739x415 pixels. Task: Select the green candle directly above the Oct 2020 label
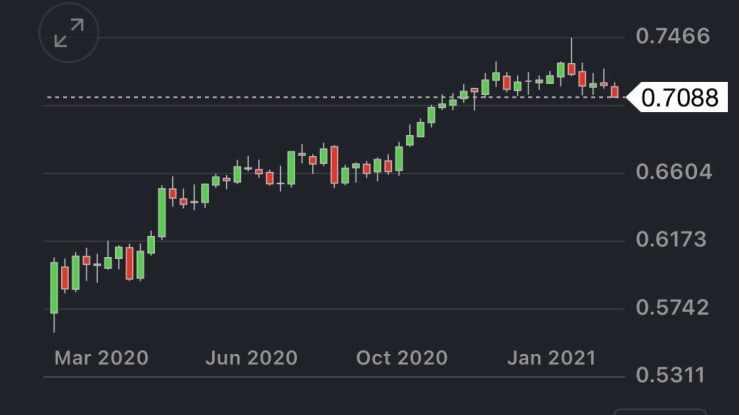tap(399, 158)
